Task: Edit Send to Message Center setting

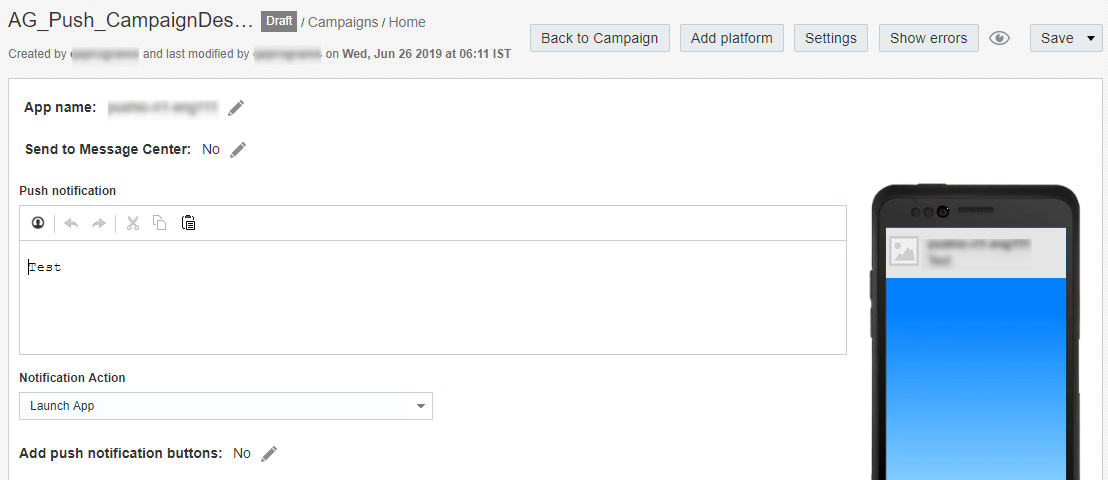Action: click(238, 150)
